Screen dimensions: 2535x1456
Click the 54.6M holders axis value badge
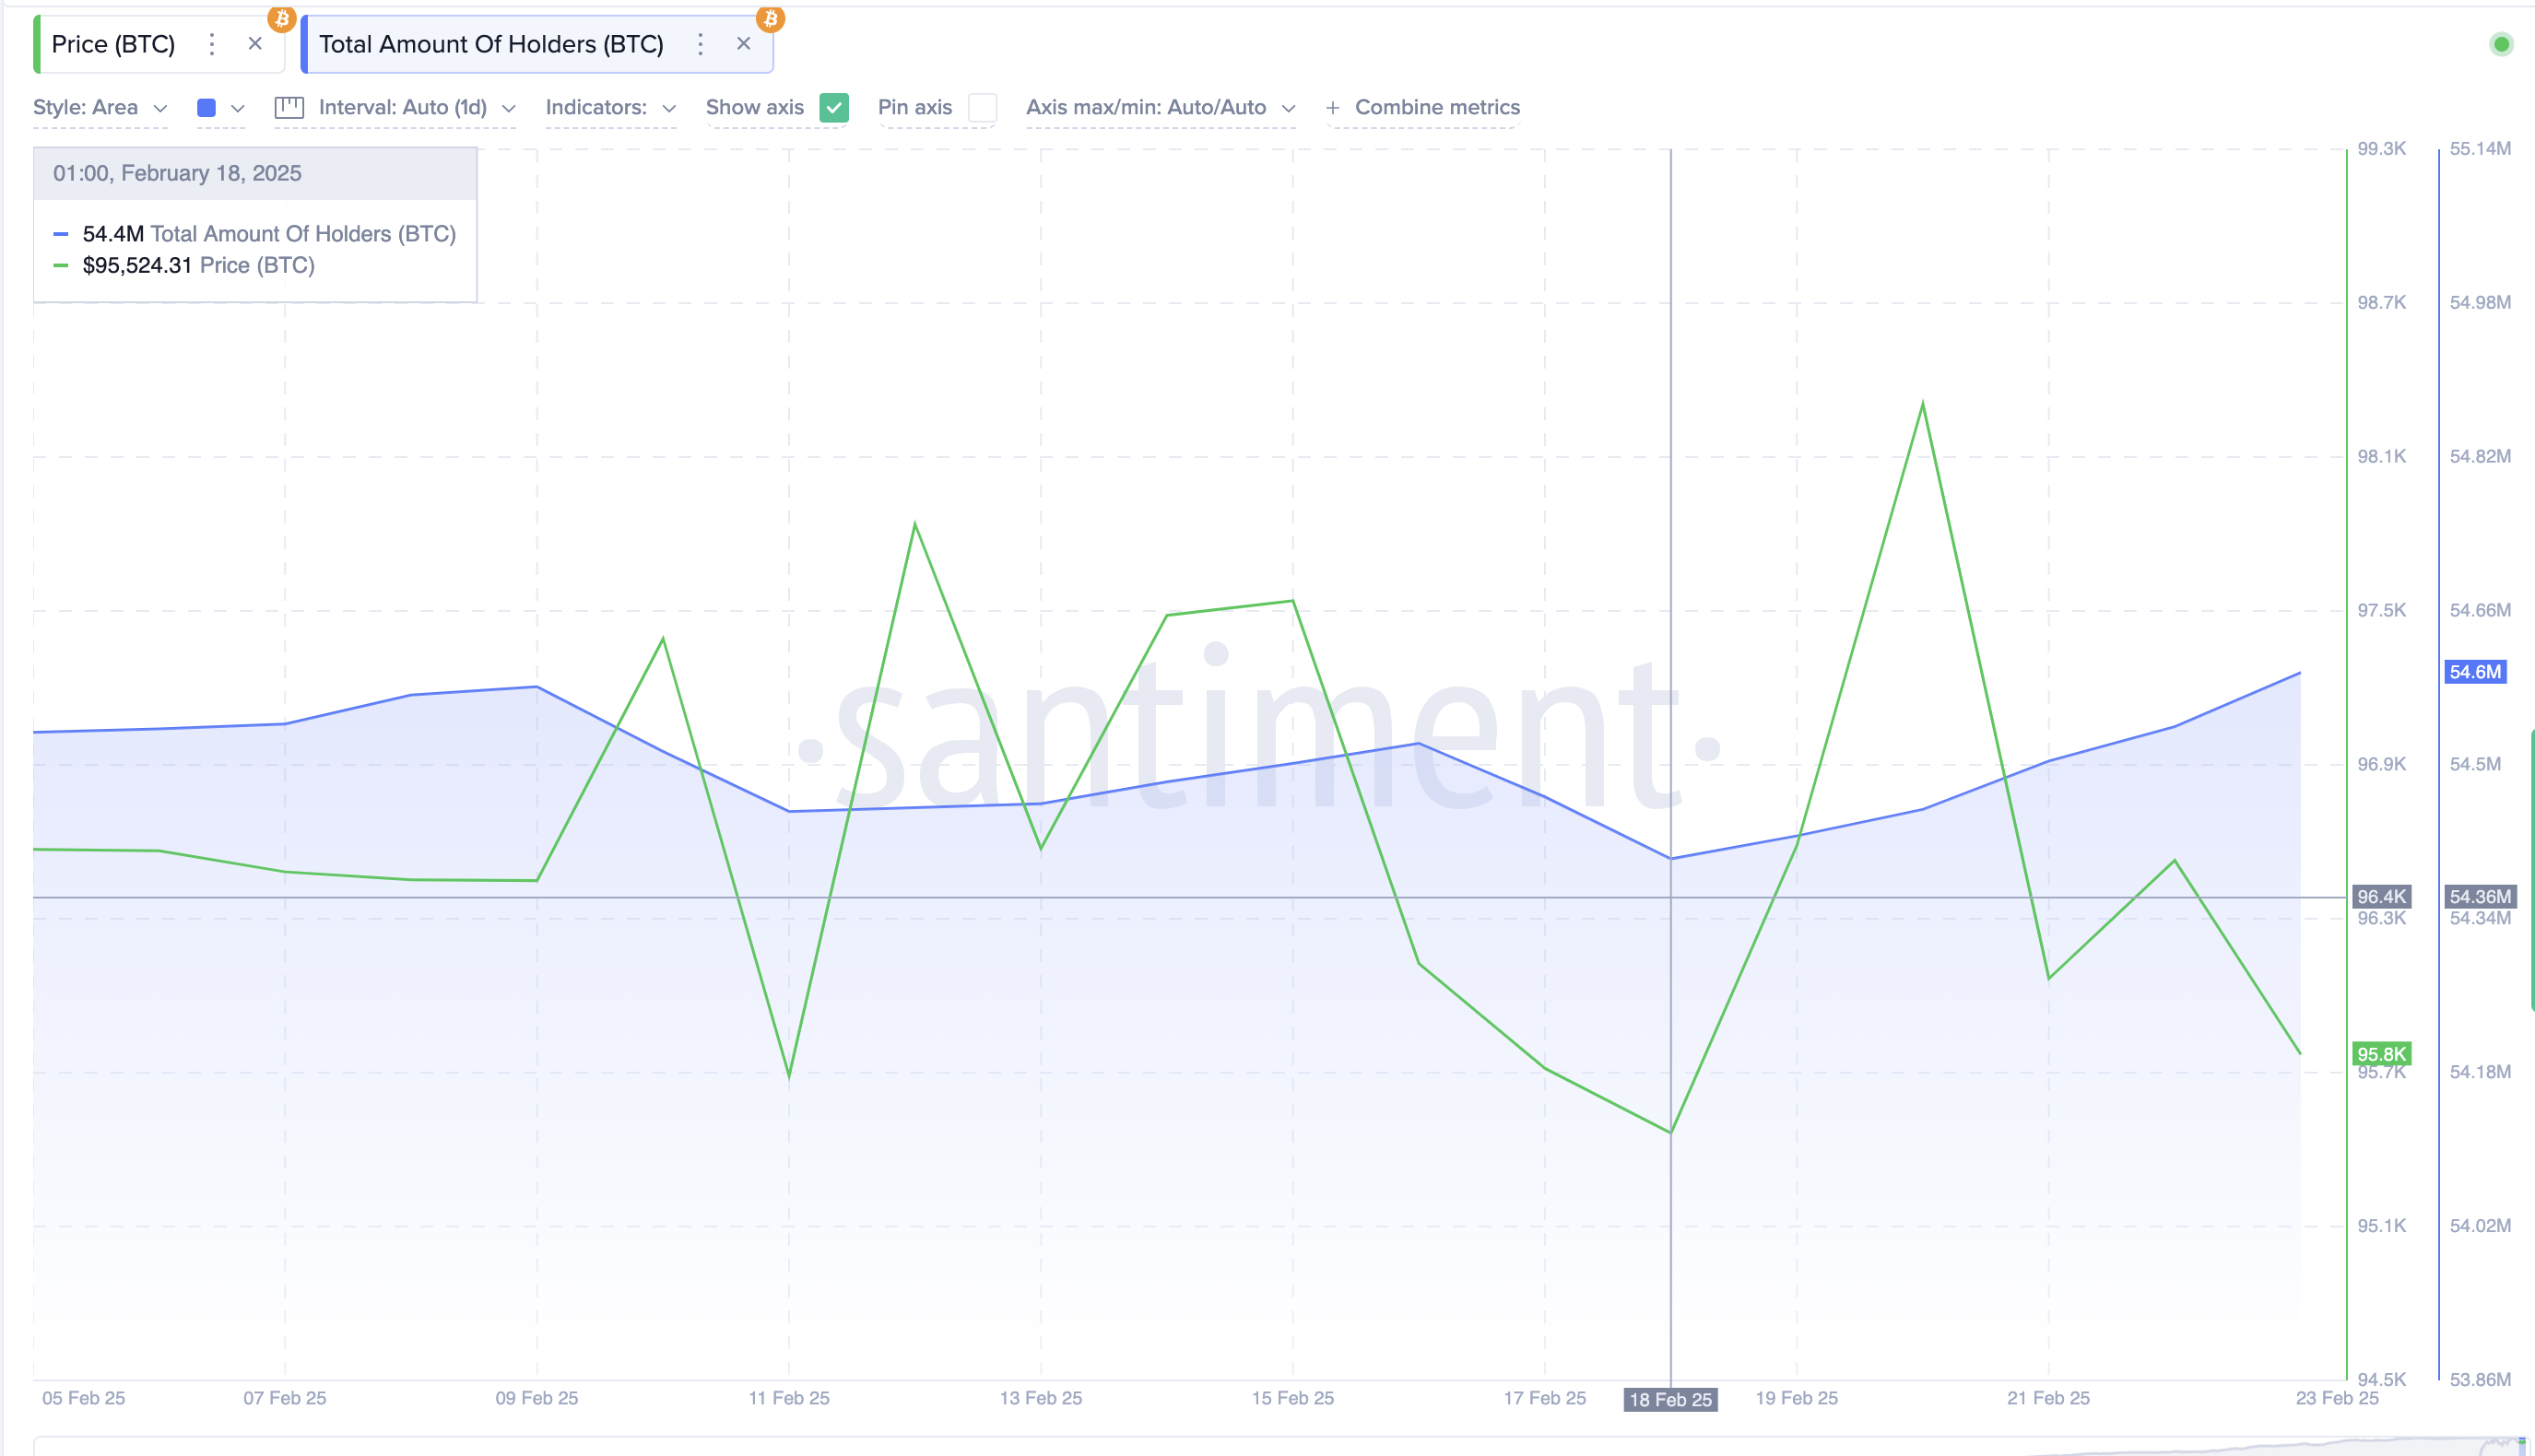point(2475,672)
